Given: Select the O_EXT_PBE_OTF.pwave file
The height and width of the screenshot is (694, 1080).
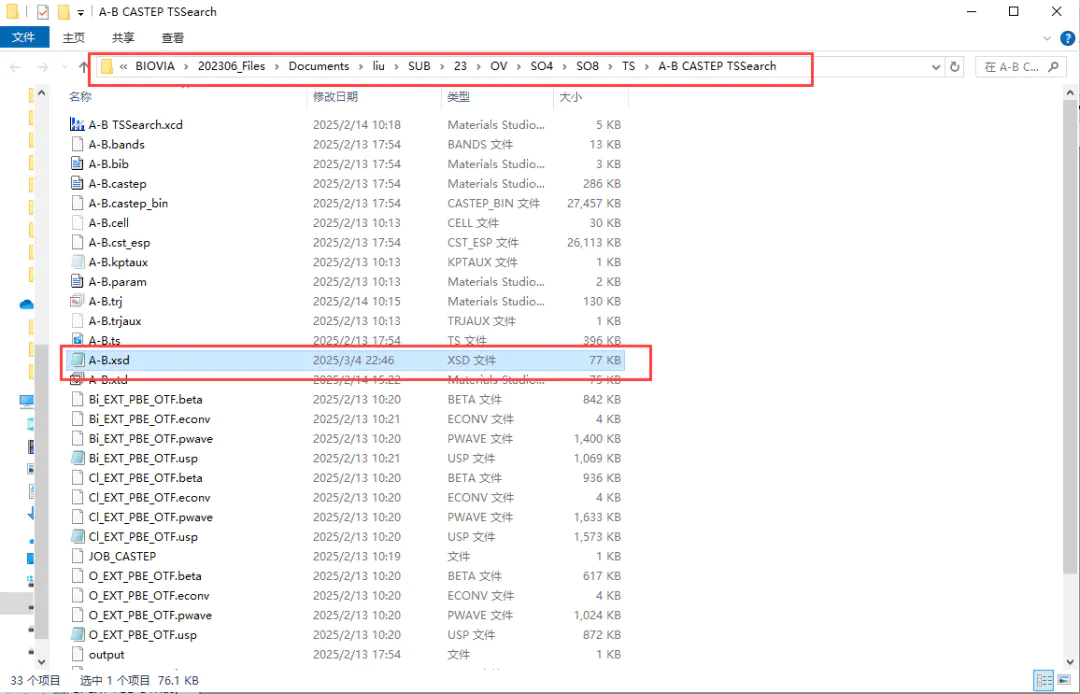Looking at the screenshot, I should (150, 616).
